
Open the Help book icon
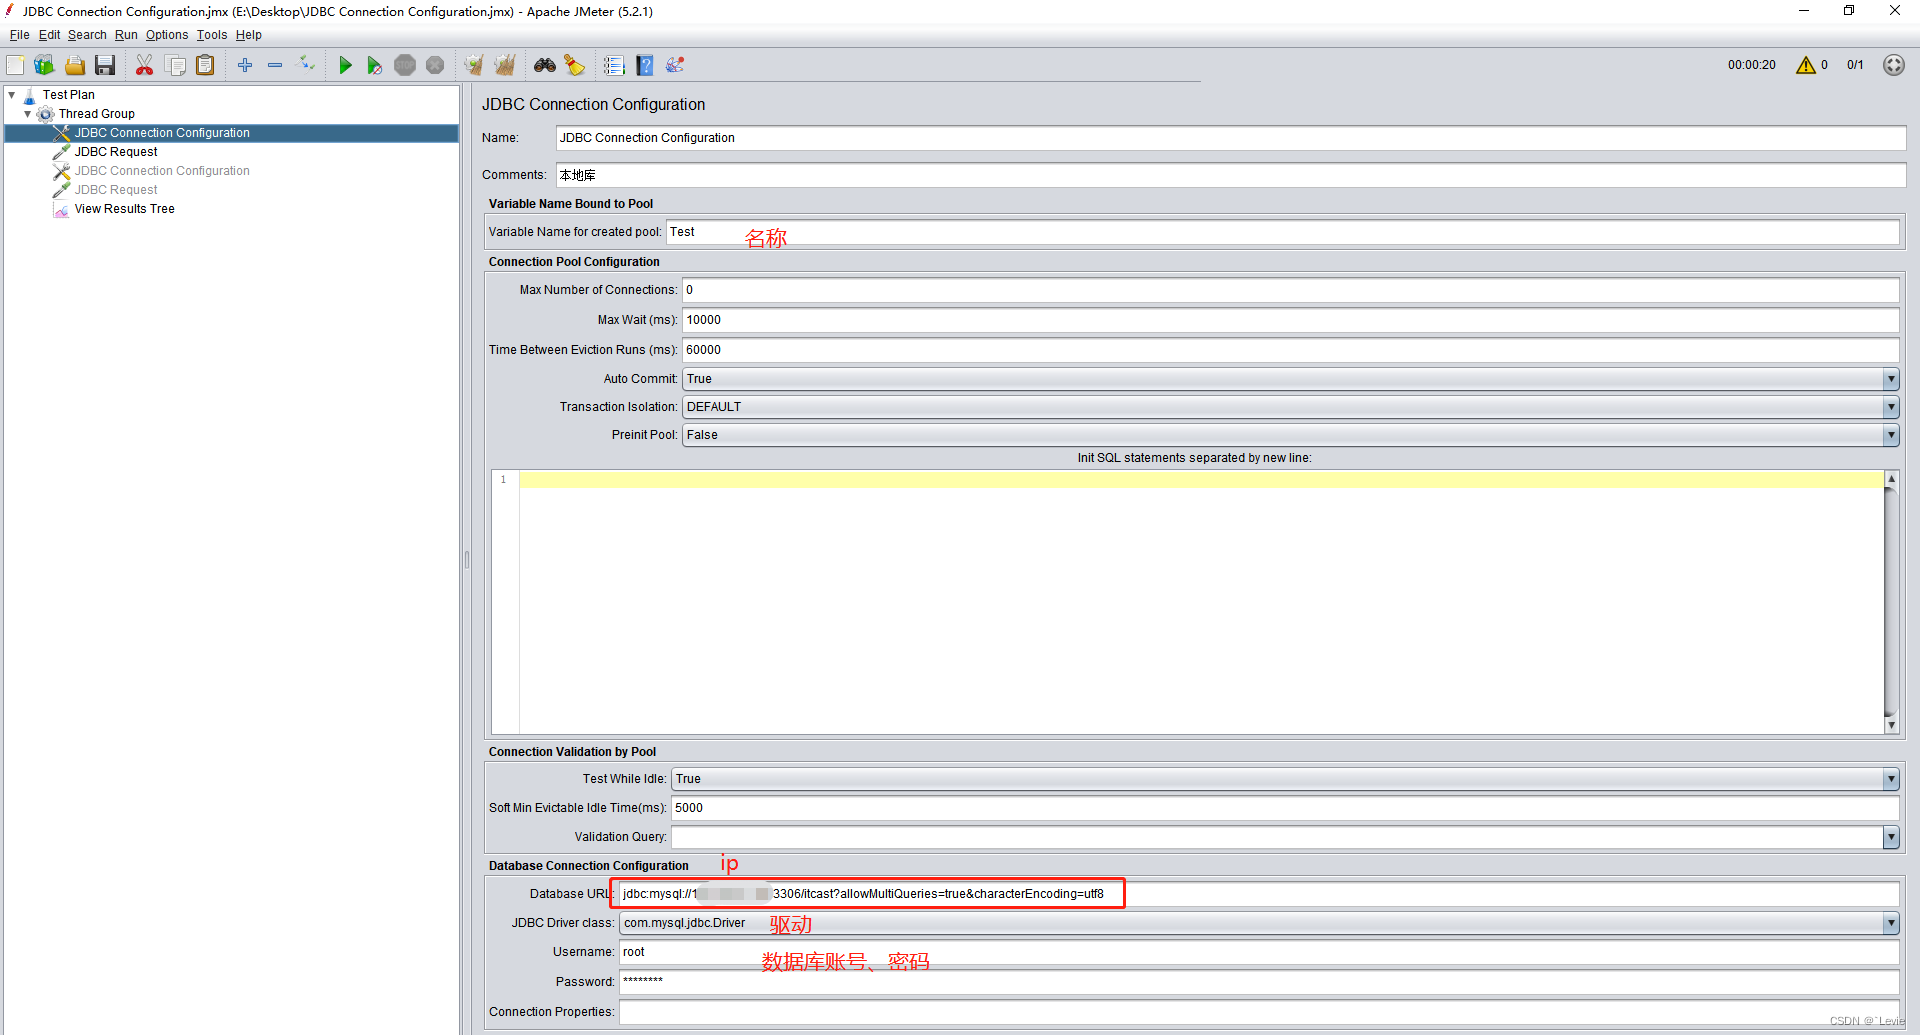(x=645, y=65)
